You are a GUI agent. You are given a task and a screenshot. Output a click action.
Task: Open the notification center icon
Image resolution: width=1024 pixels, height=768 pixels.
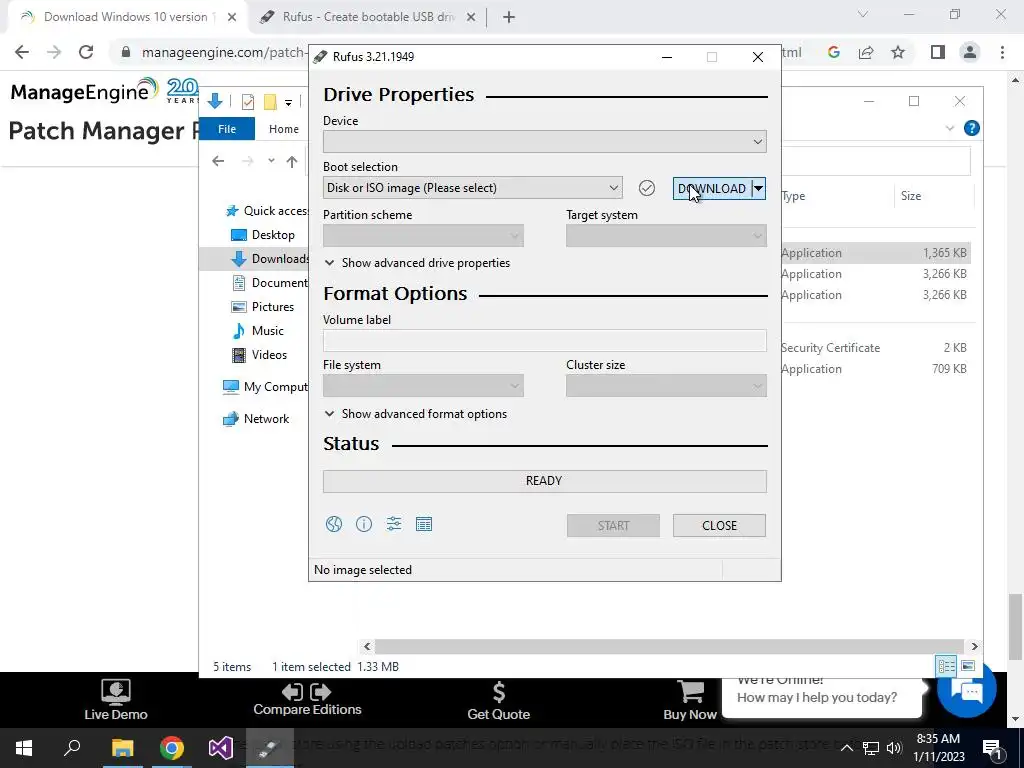(992, 748)
